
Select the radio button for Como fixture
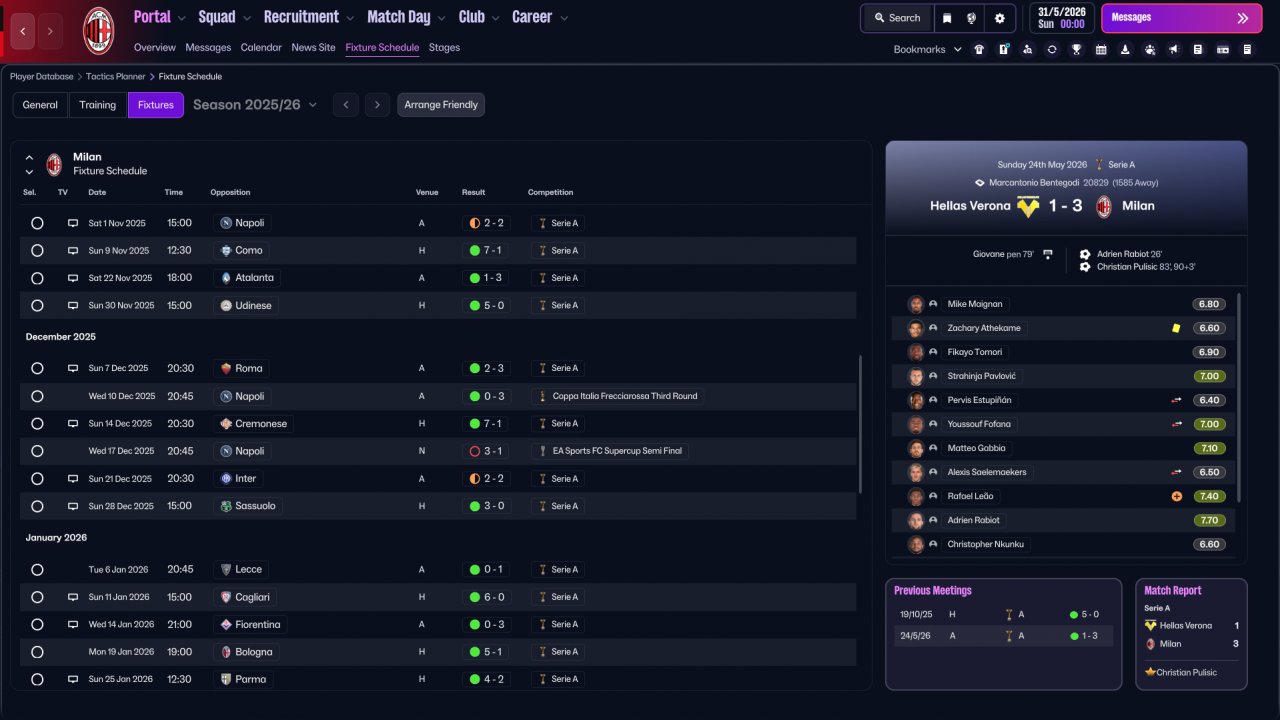(x=37, y=250)
